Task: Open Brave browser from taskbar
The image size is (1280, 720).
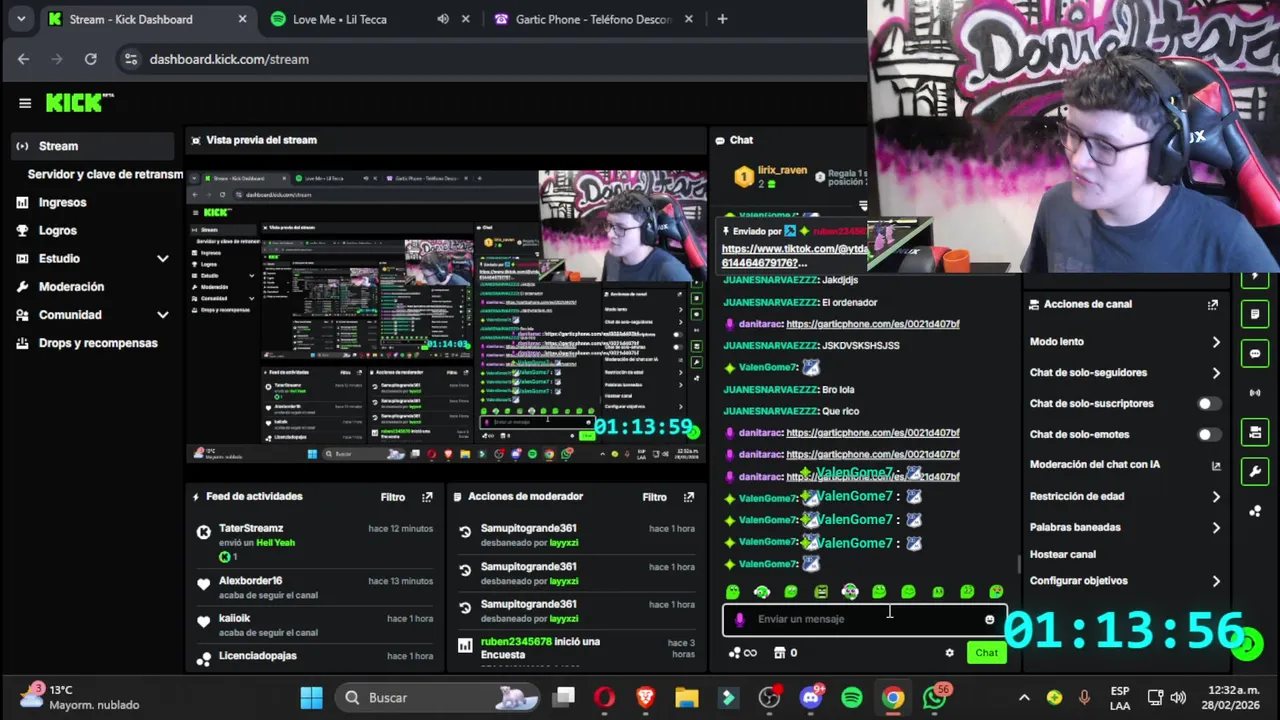Action: tap(645, 697)
